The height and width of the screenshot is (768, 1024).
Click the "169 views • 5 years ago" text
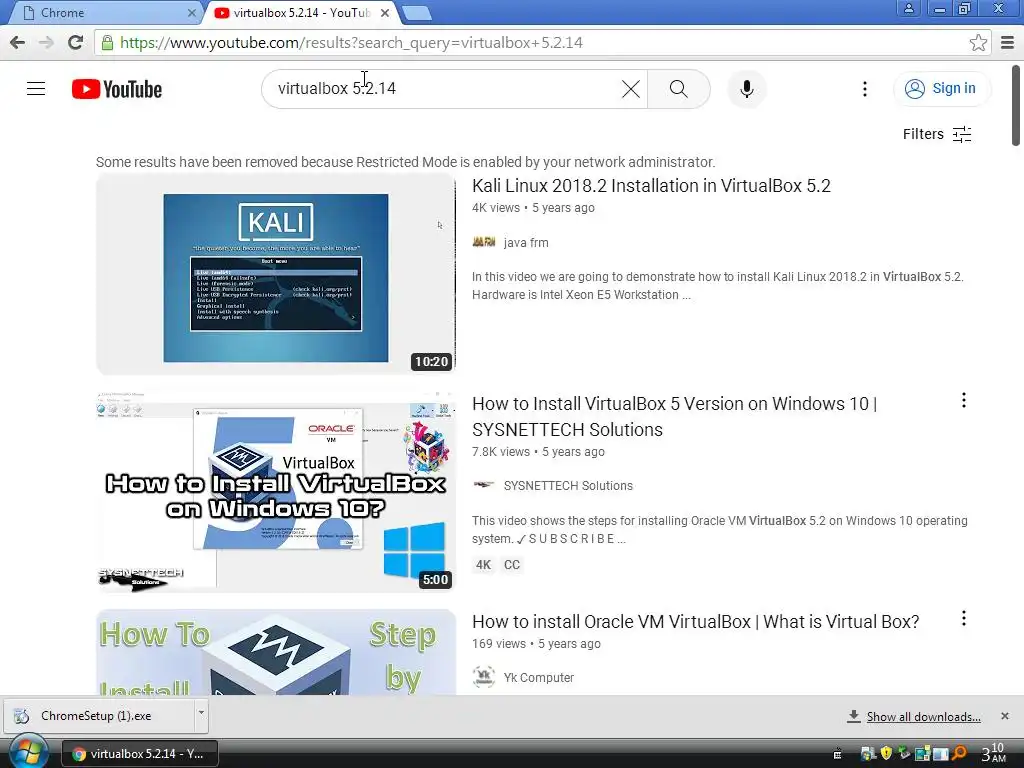point(536,644)
